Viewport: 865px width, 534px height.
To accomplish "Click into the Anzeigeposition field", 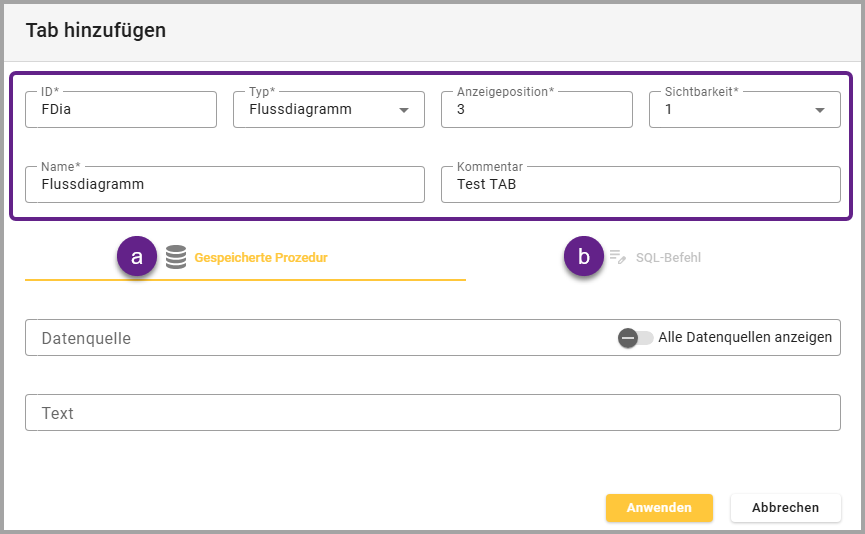I will pyautogui.click(x=536, y=110).
